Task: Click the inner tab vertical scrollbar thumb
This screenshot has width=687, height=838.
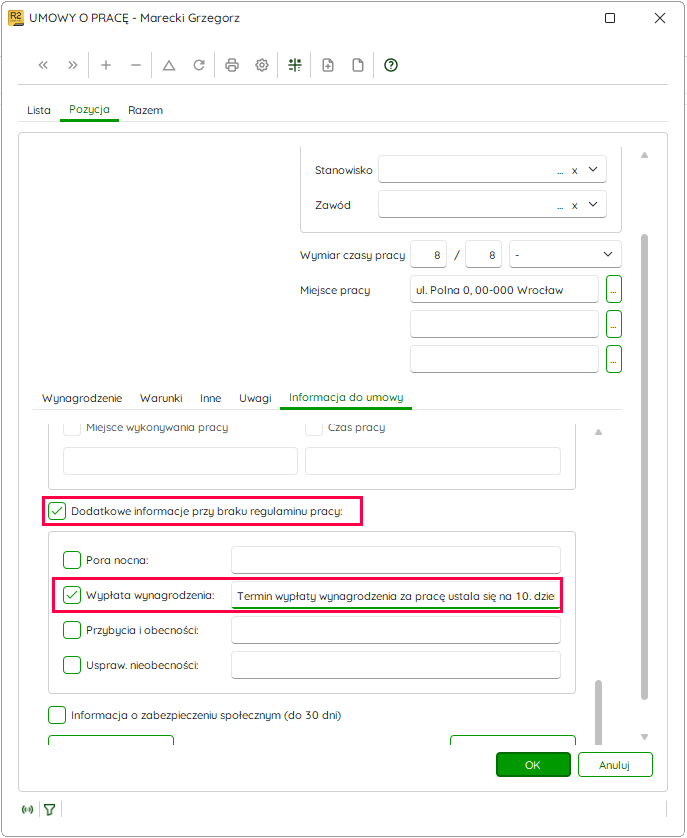Action: pos(598,712)
